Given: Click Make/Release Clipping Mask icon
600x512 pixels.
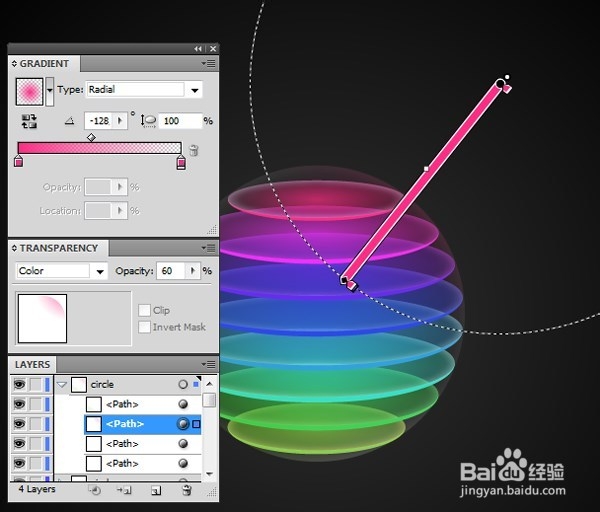Looking at the screenshot, I should coord(94,490).
